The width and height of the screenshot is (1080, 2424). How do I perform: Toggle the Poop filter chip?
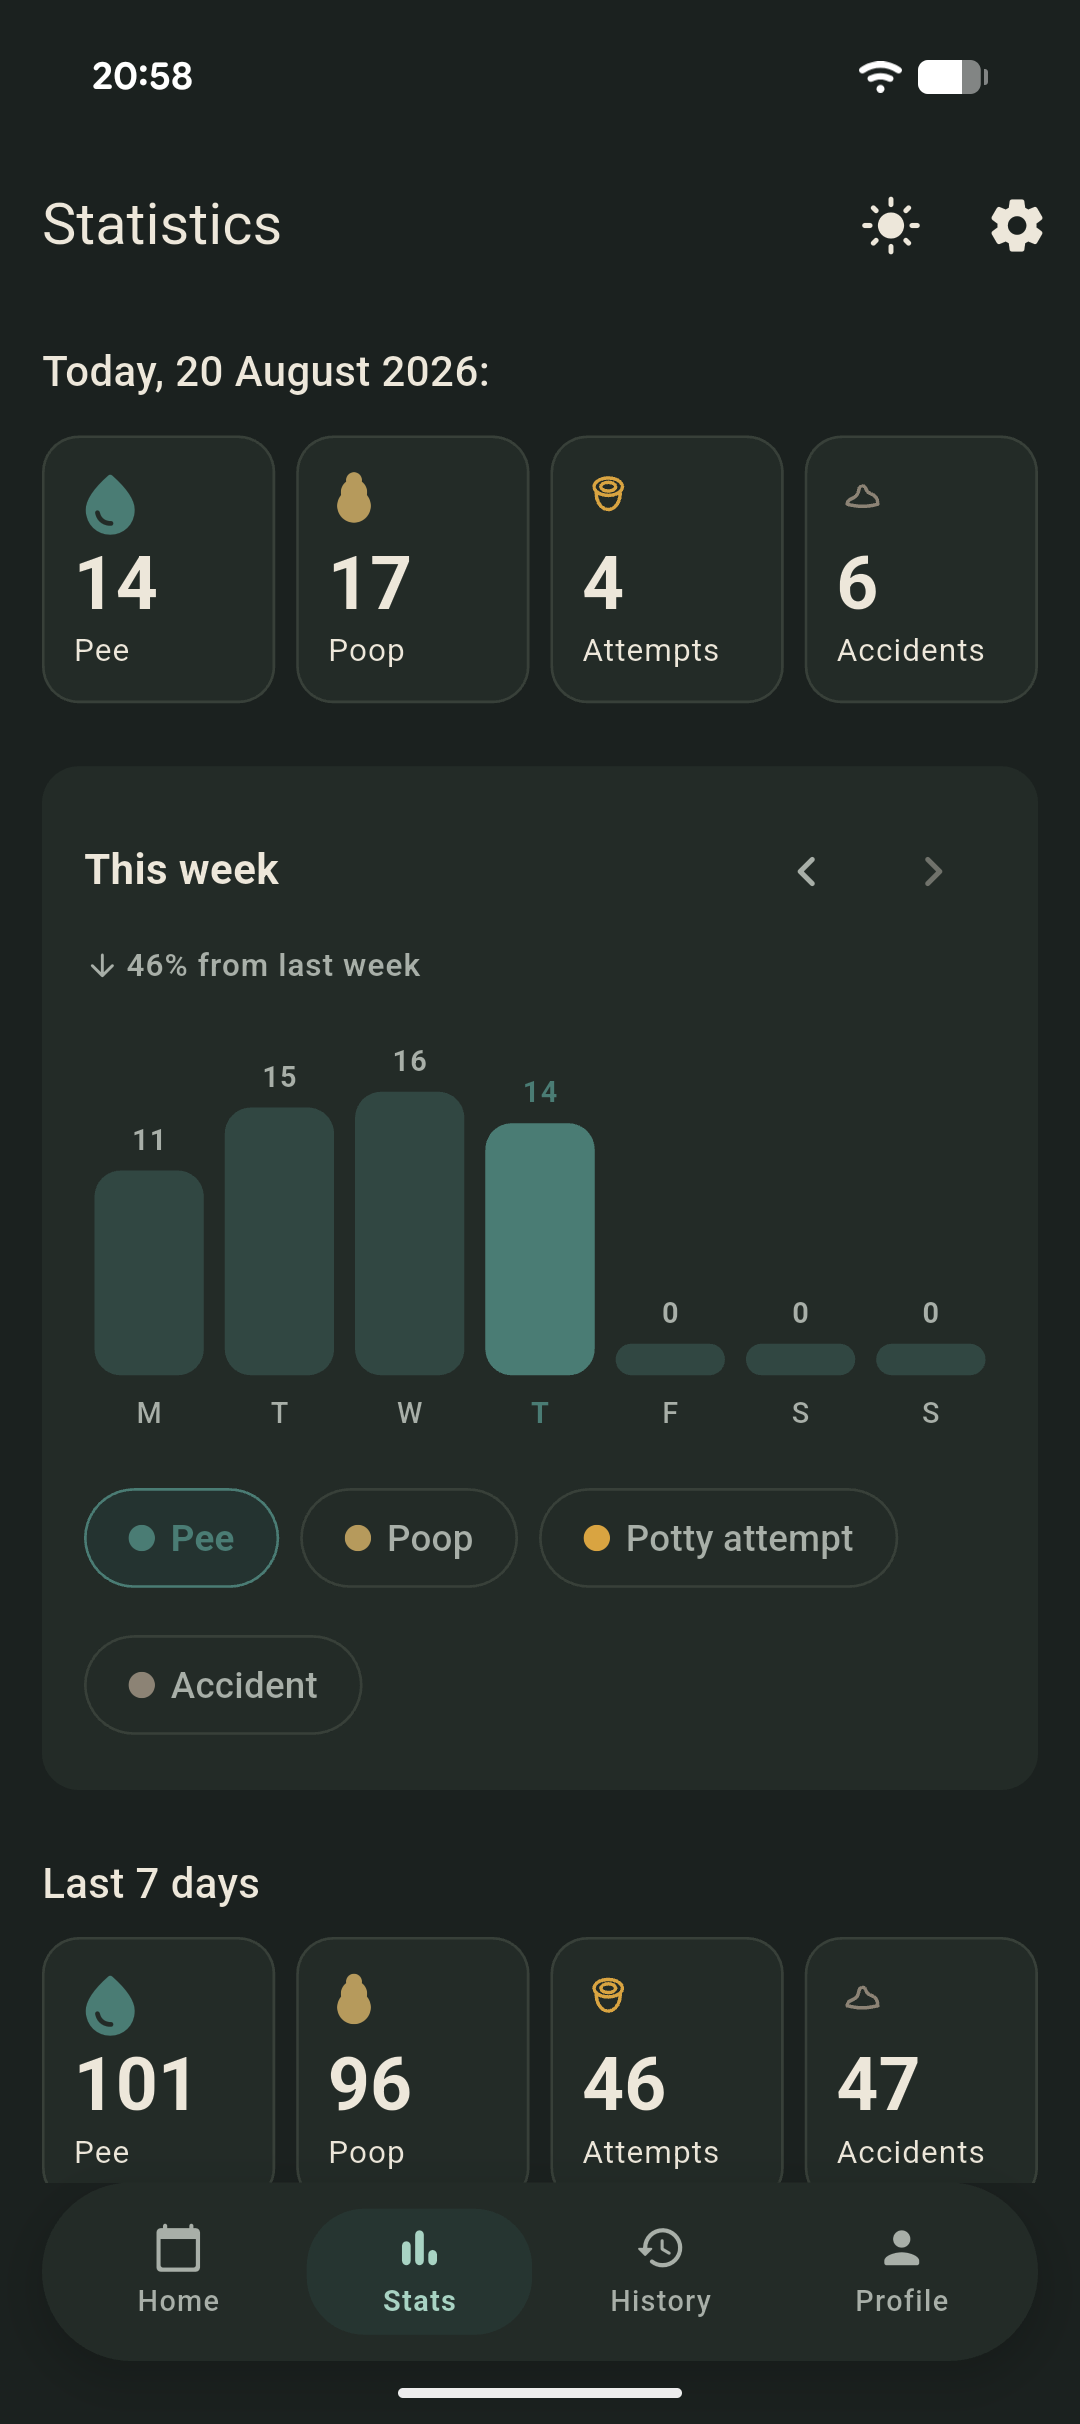click(x=409, y=1538)
